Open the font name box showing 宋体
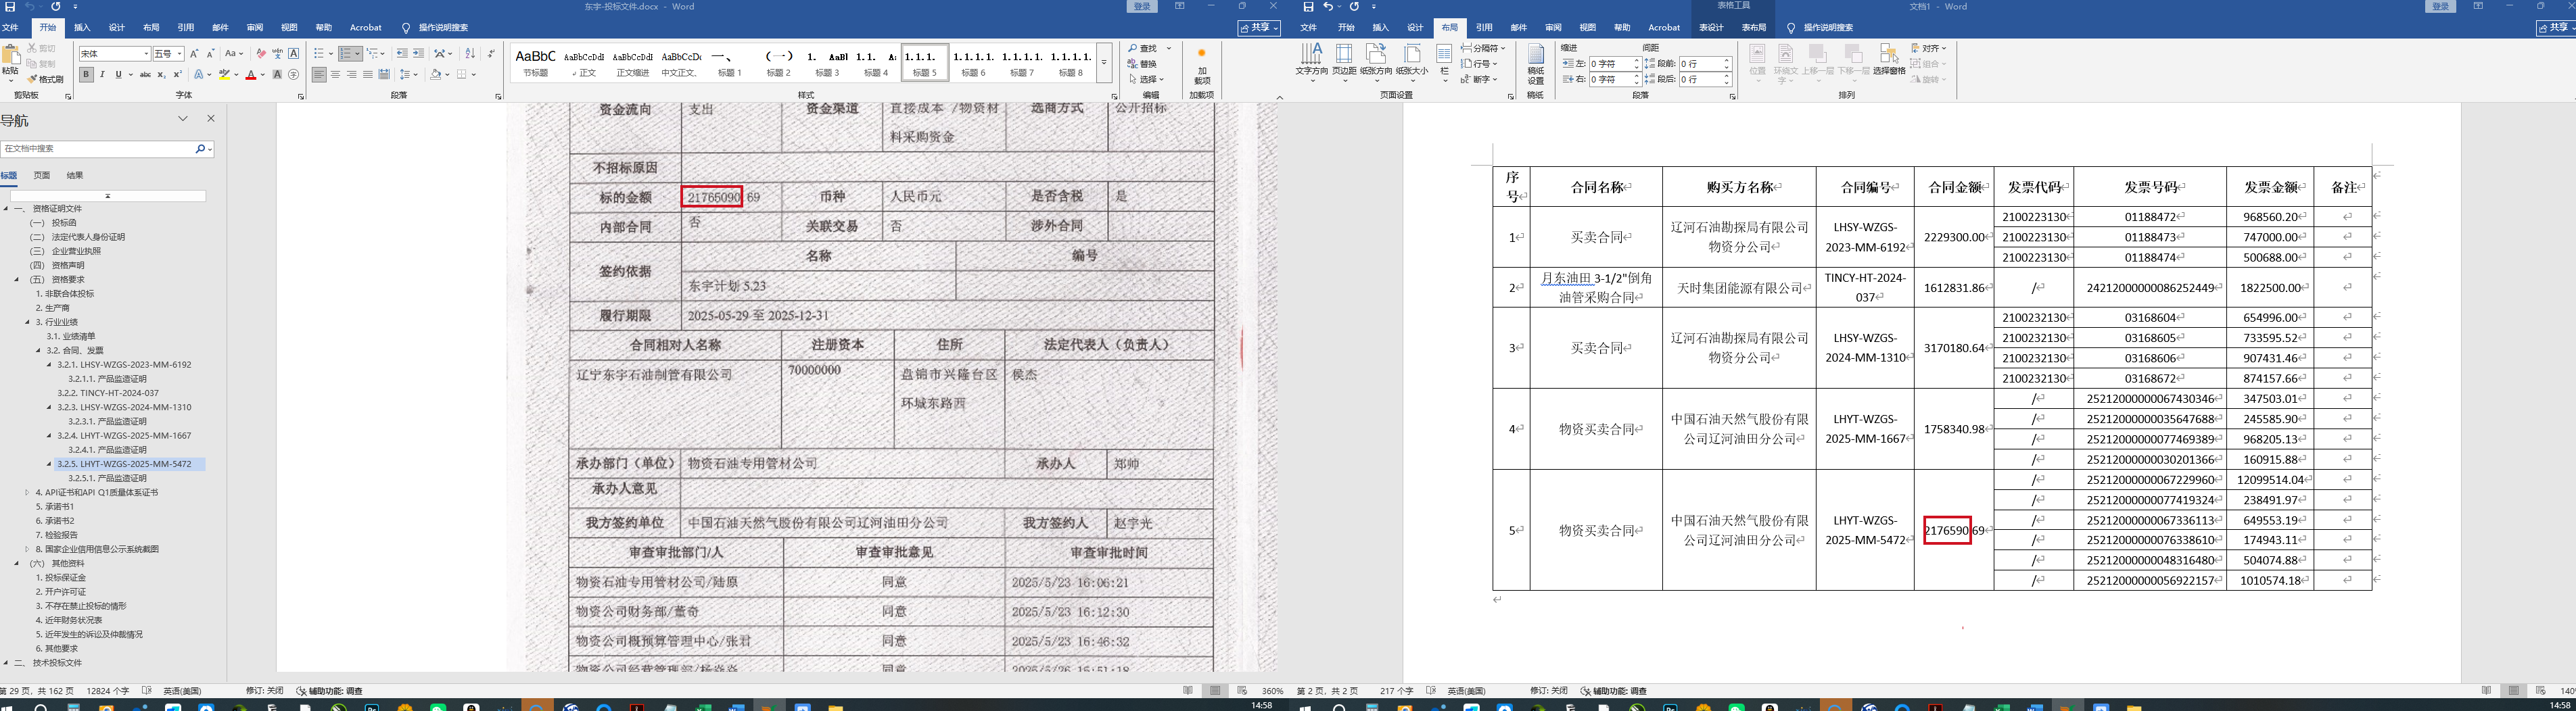The width and height of the screenshot is (2576, 711). [x=114, y=54]
